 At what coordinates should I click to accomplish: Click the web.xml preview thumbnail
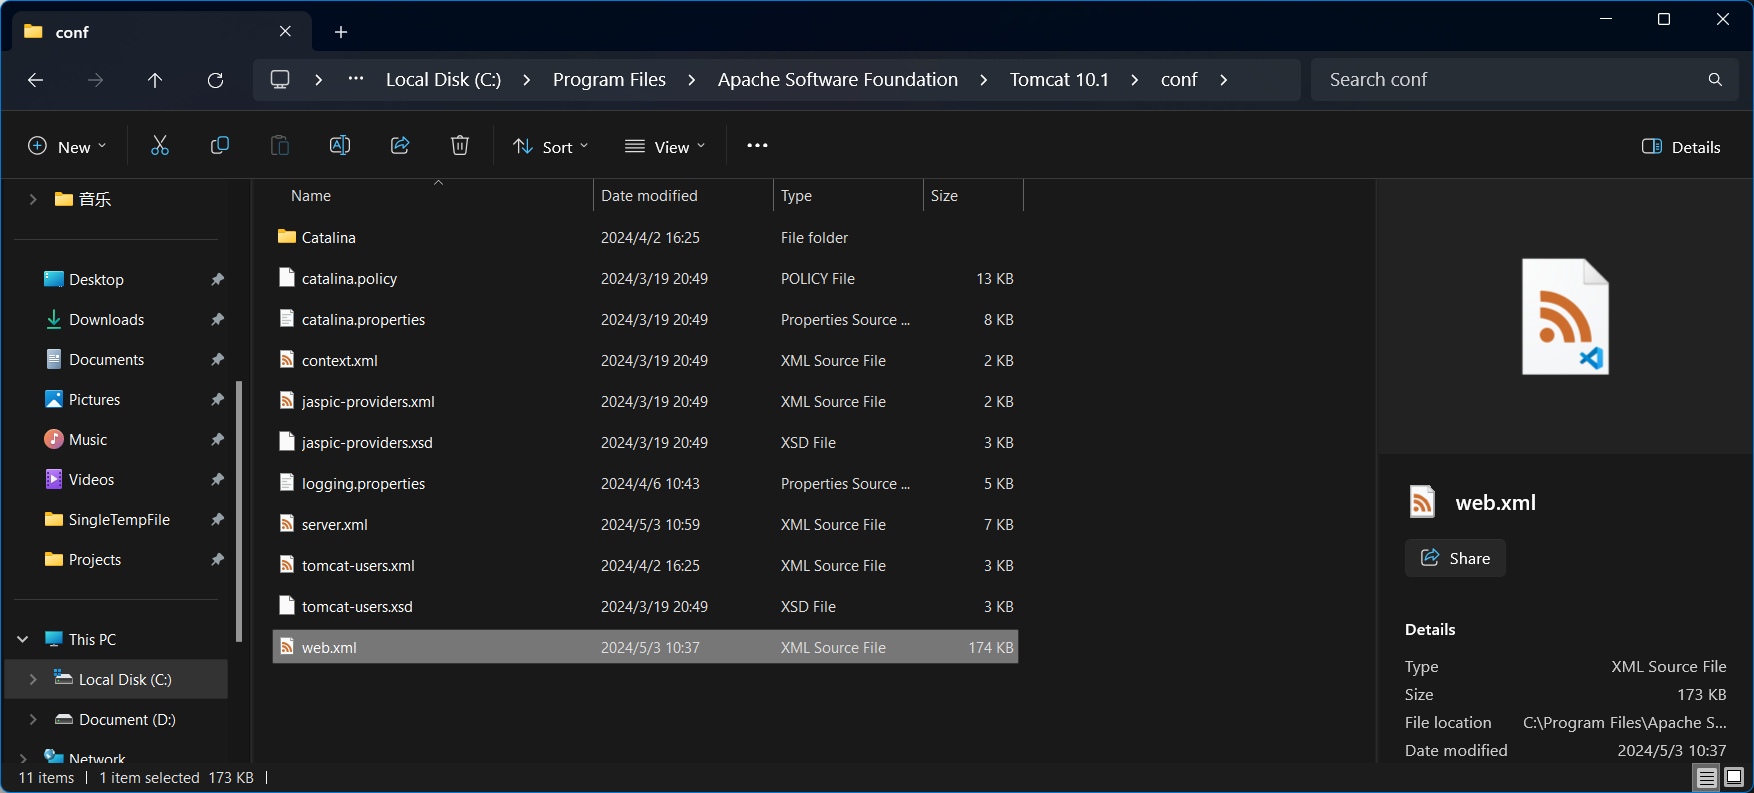pyautogui.click(x=1565, y=317)
